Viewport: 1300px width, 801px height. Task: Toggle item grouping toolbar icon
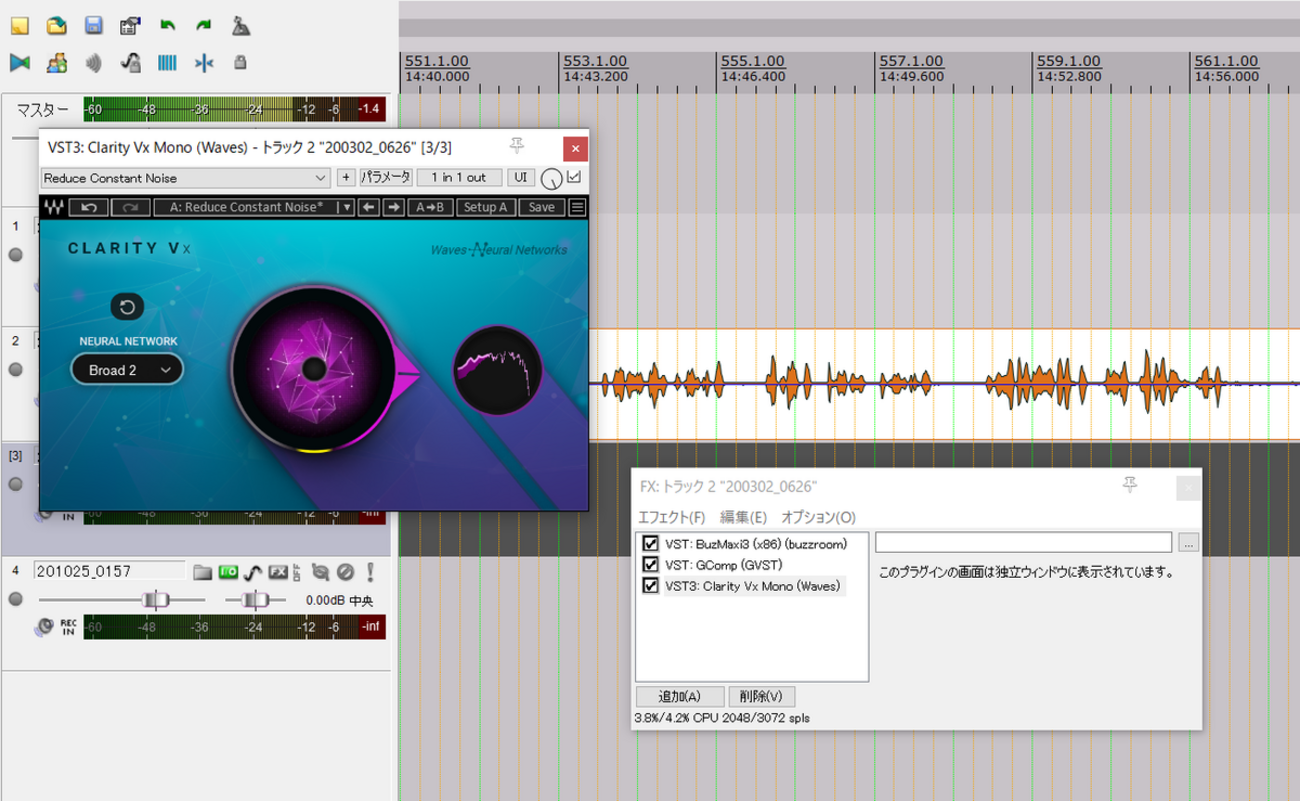57,63
